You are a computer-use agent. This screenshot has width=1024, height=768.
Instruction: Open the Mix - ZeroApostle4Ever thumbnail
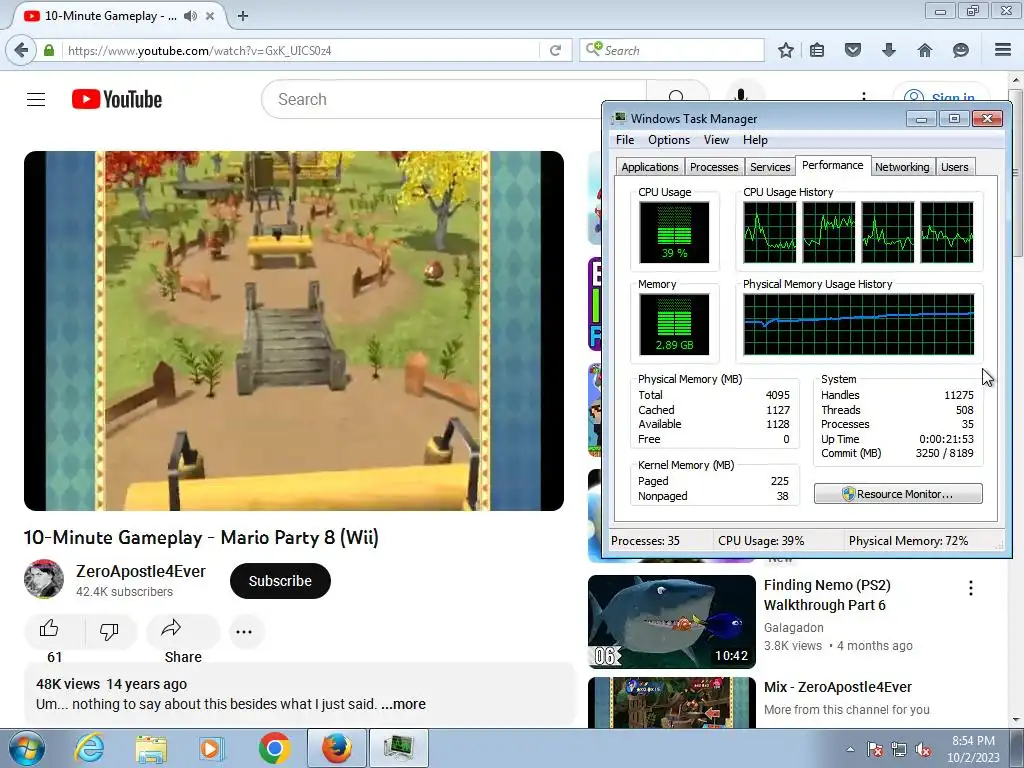tap(671, 702)
